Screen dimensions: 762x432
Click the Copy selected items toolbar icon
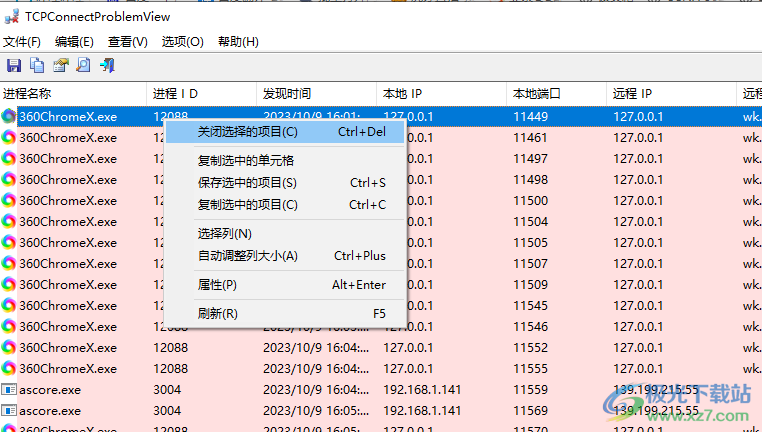point(37,65)
